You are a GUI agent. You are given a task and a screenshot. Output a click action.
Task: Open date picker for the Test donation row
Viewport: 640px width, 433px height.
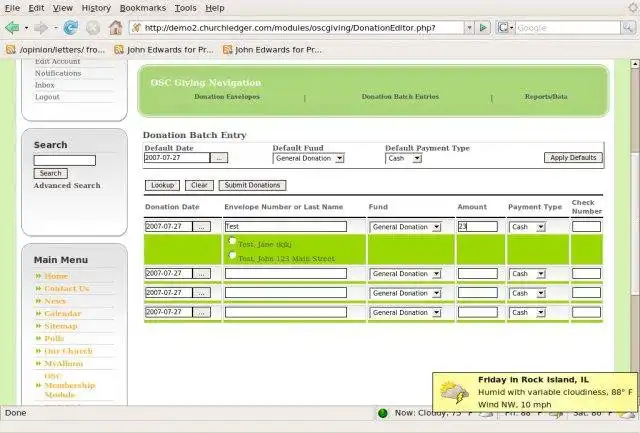[202, 226]
